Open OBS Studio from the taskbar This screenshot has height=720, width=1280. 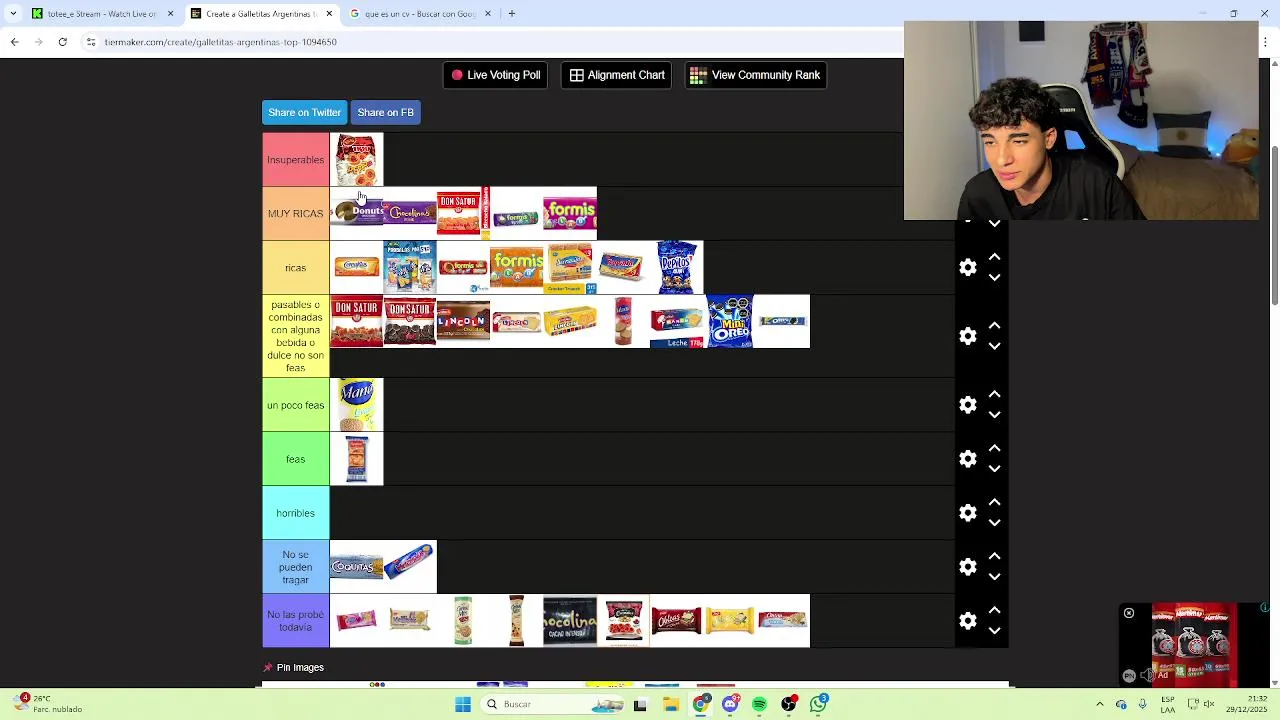click(x=789, y=705)
